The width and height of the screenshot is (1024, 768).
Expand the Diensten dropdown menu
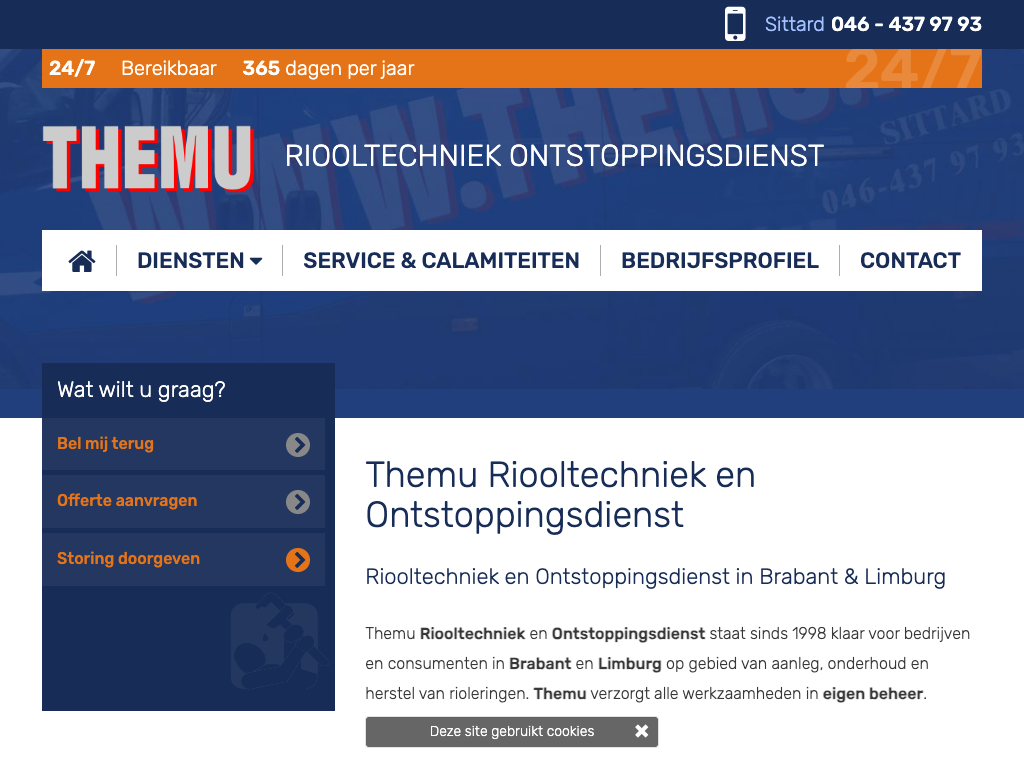[x=190, y=261]
